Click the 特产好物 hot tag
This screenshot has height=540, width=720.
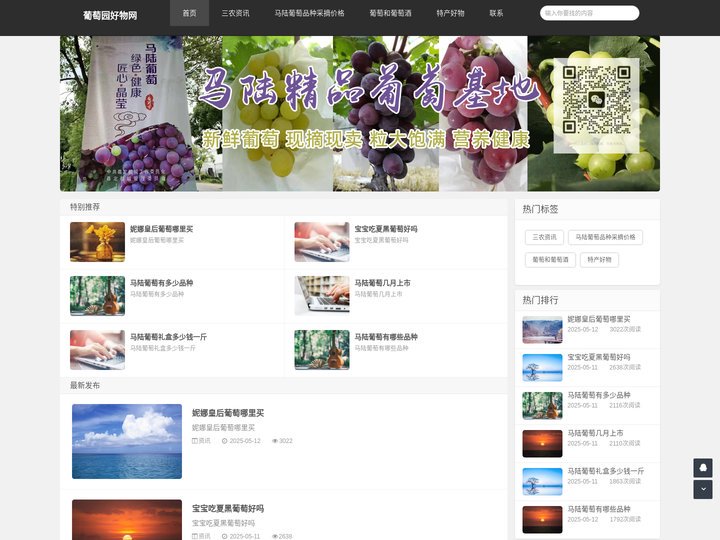tap(600, 260)
